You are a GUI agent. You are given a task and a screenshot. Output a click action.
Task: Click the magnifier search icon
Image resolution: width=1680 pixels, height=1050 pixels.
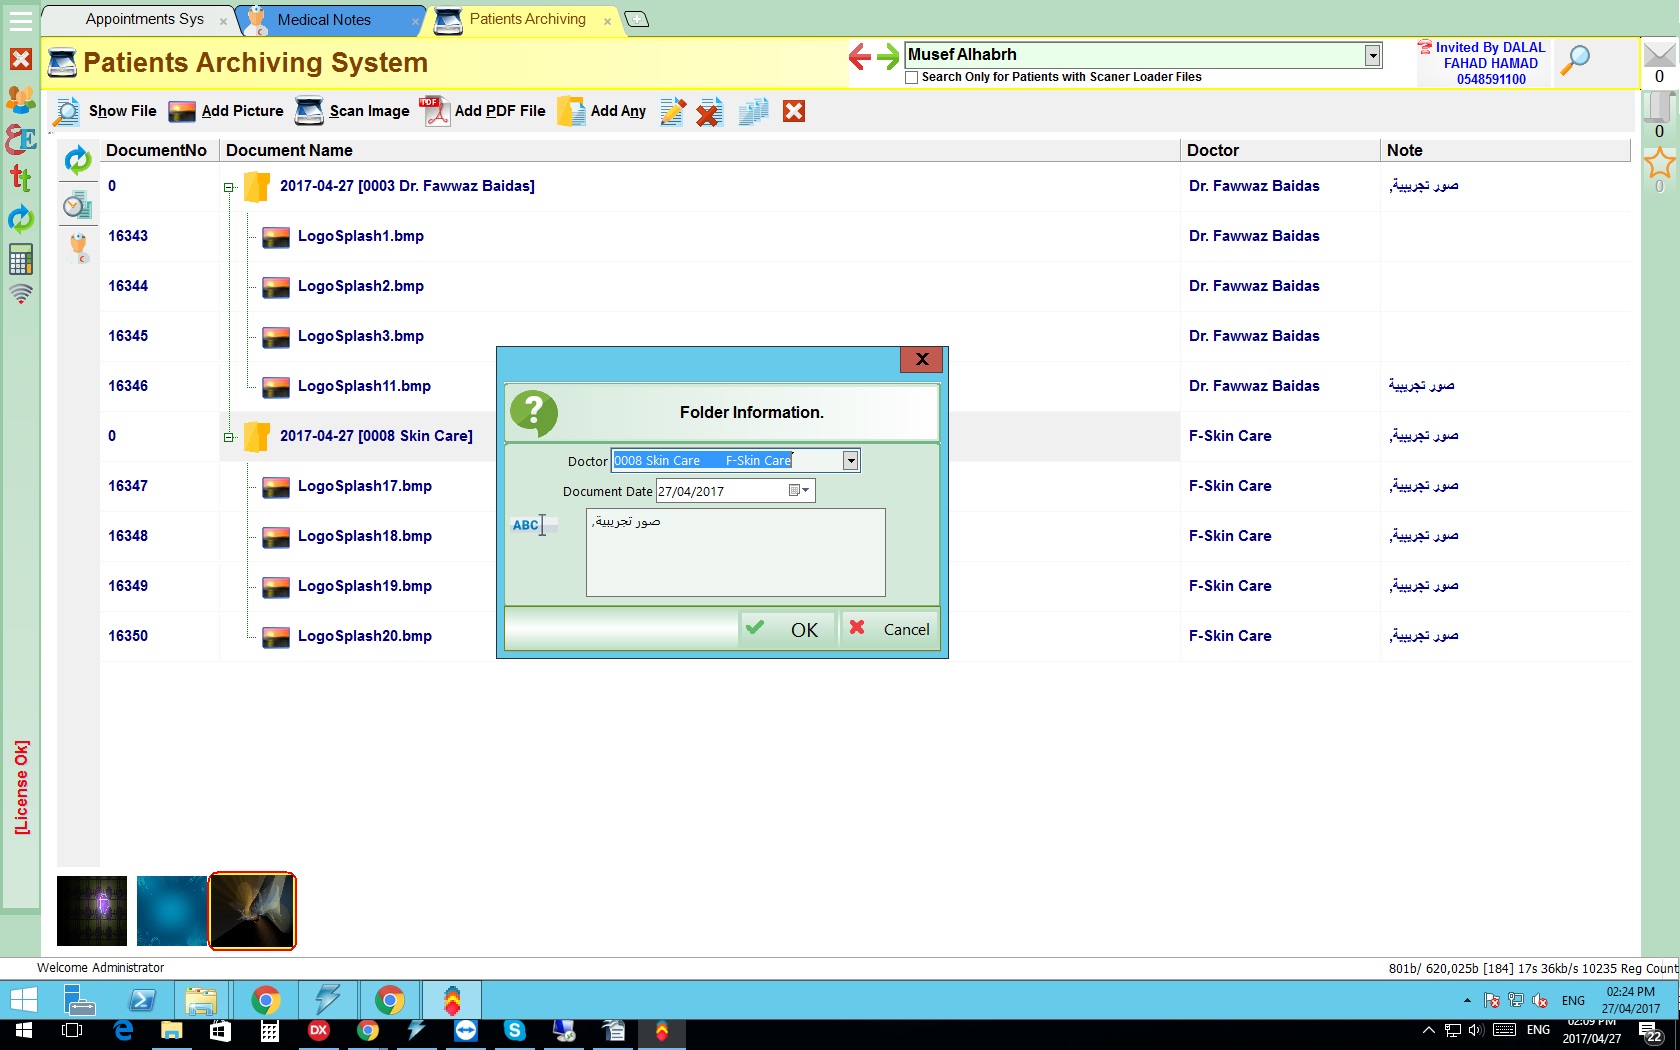[1575, 60]
